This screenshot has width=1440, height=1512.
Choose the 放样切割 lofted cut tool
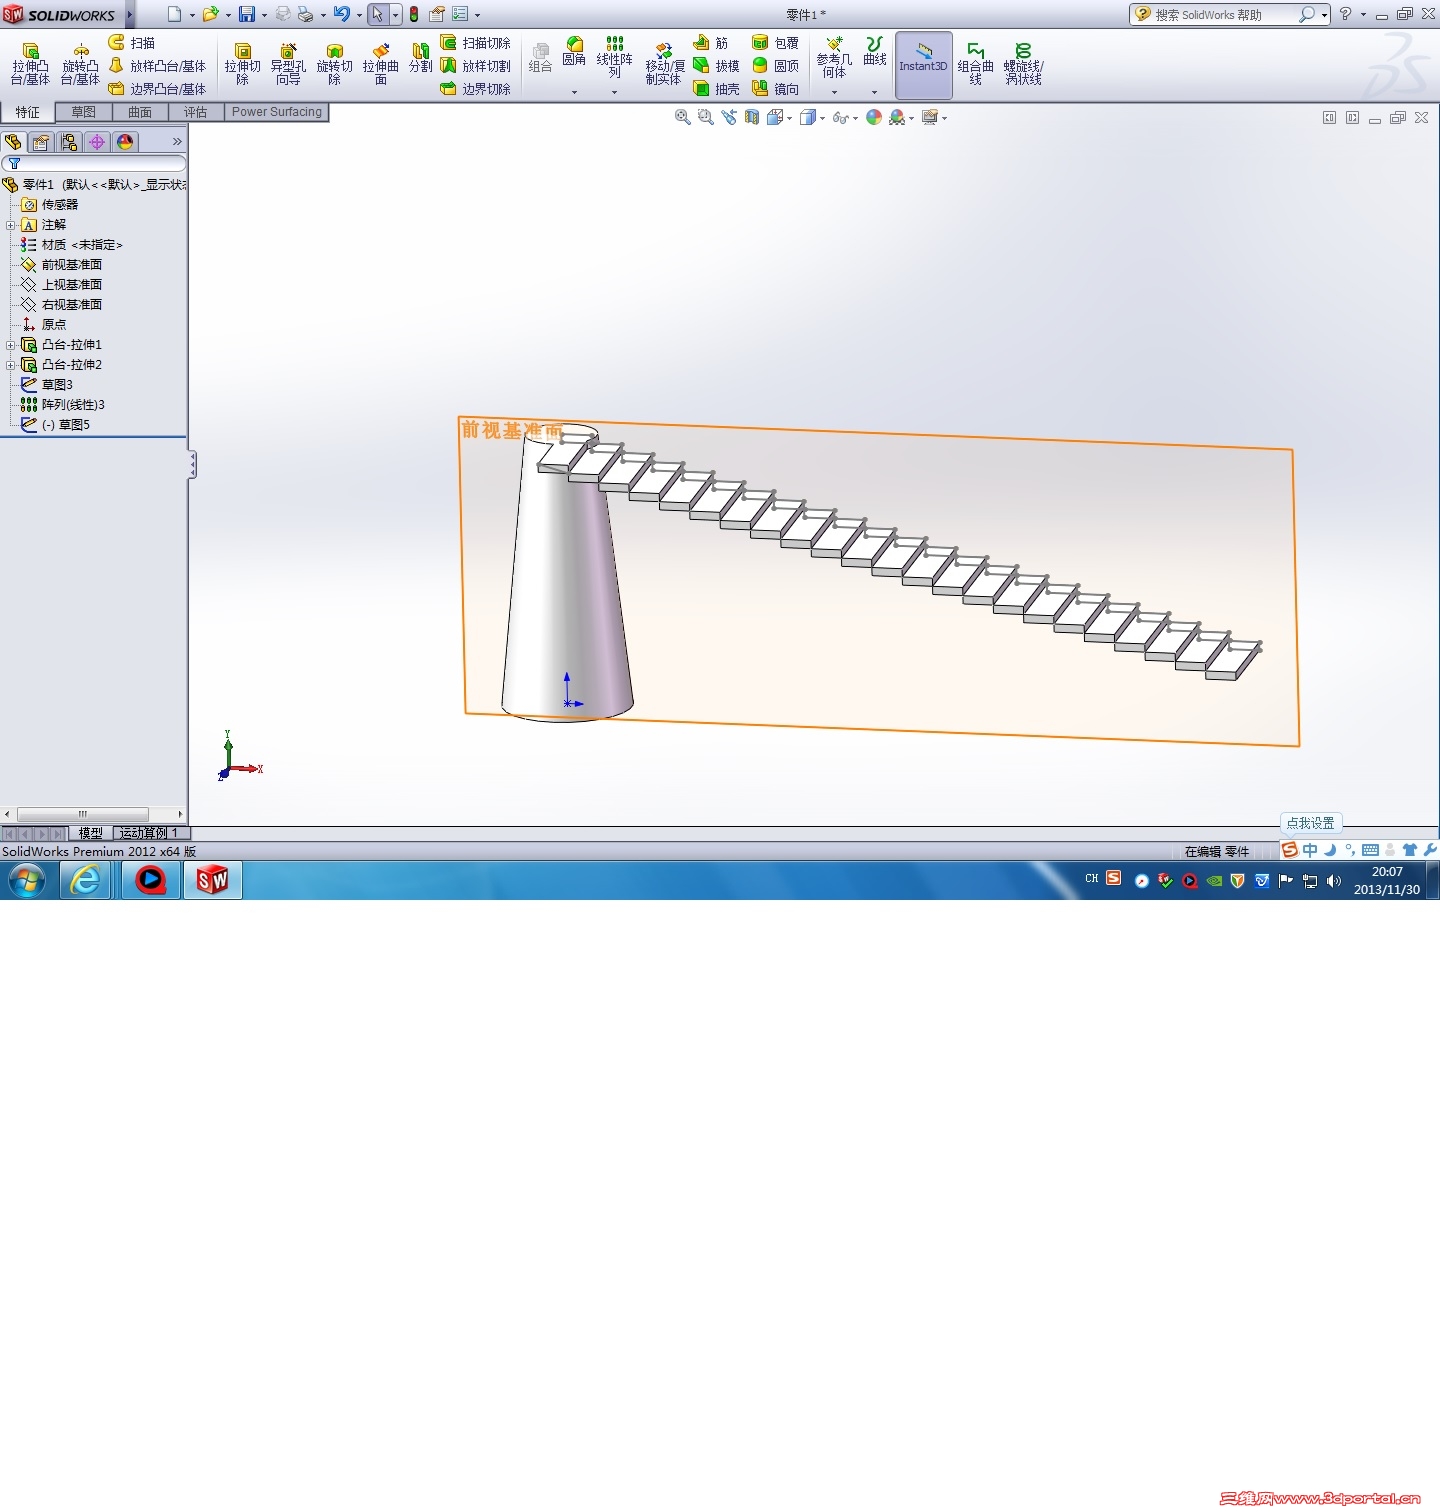[476, 66]
